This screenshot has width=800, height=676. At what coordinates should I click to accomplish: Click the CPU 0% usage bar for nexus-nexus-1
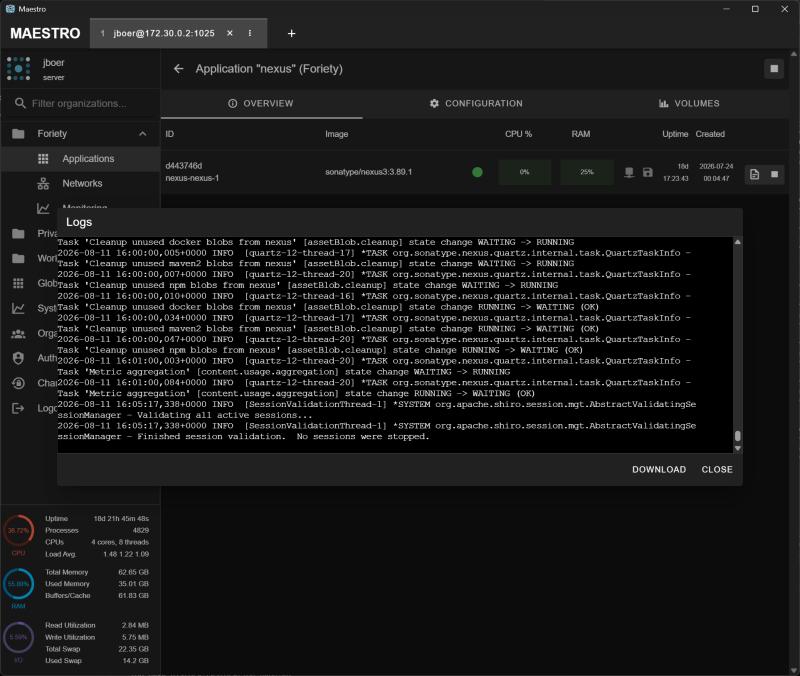click(x=524, y=172)
